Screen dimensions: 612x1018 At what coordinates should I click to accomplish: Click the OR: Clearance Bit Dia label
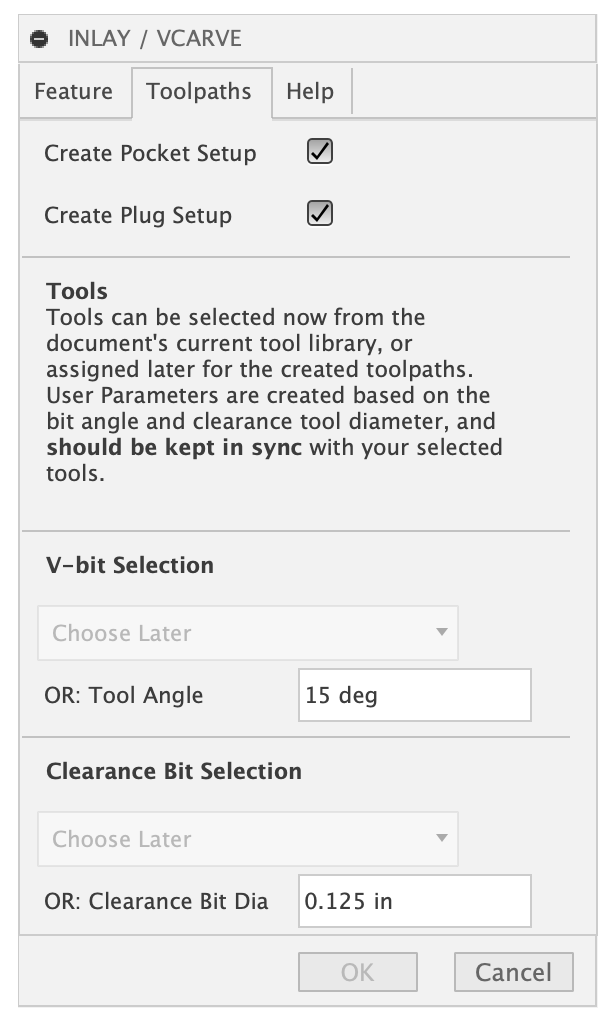click(156, 902)
